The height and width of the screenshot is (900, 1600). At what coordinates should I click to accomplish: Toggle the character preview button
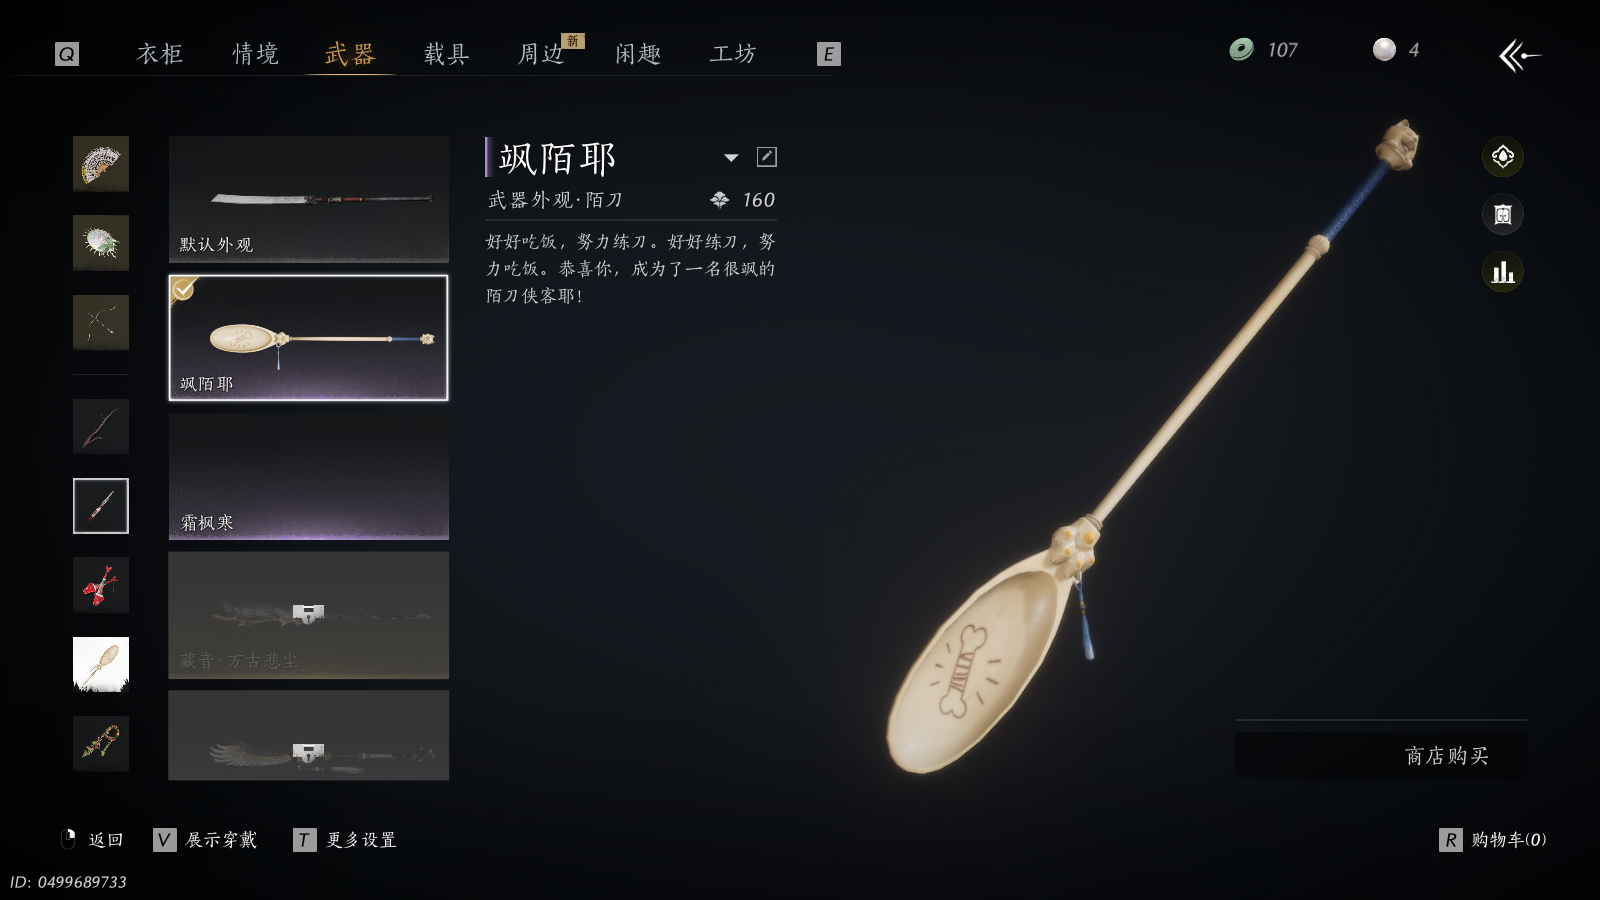point(1502,214)
